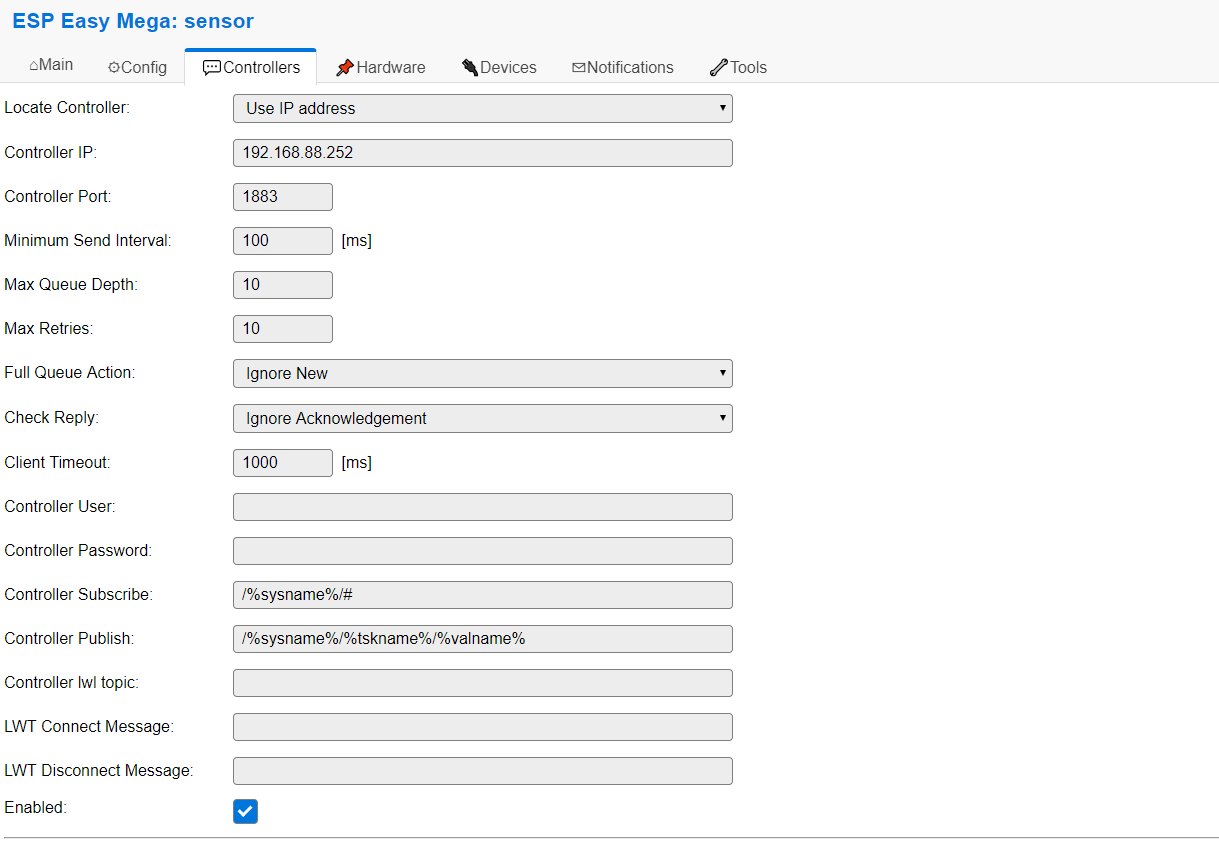Click the Controller Password field

point(483,551)
